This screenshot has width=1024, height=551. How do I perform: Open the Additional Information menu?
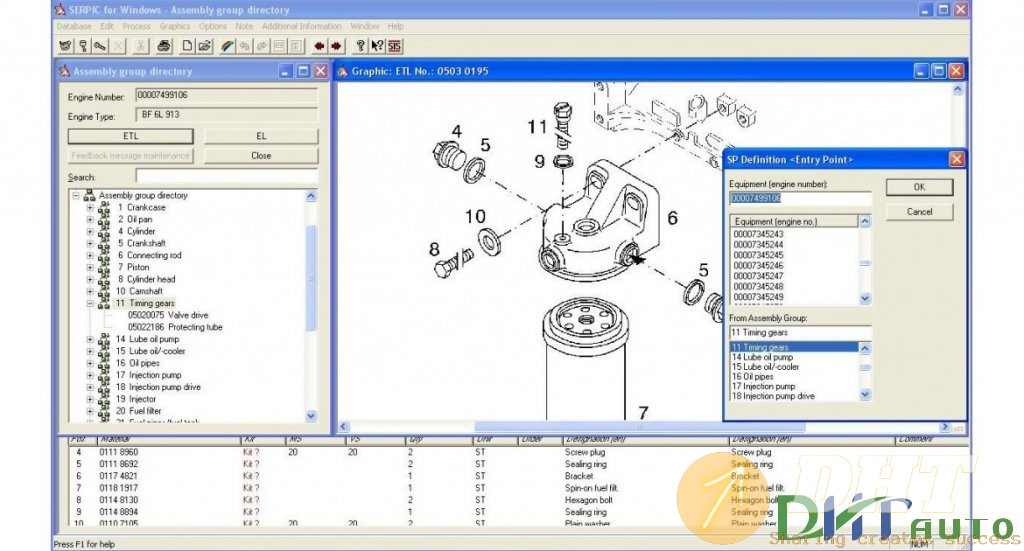302,26
